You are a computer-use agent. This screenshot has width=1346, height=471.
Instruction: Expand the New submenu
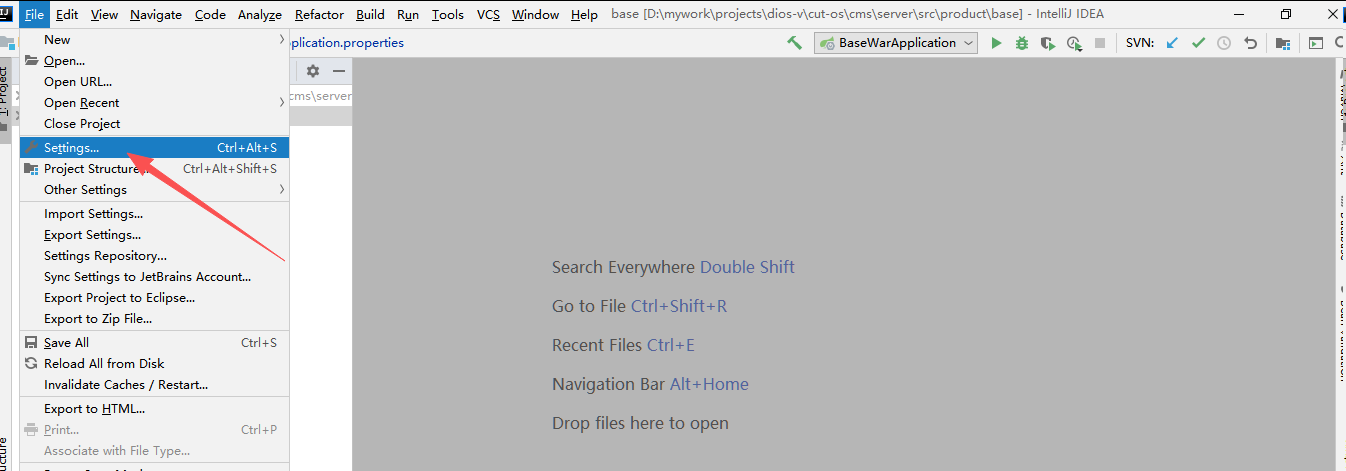(x=154, y=40)
